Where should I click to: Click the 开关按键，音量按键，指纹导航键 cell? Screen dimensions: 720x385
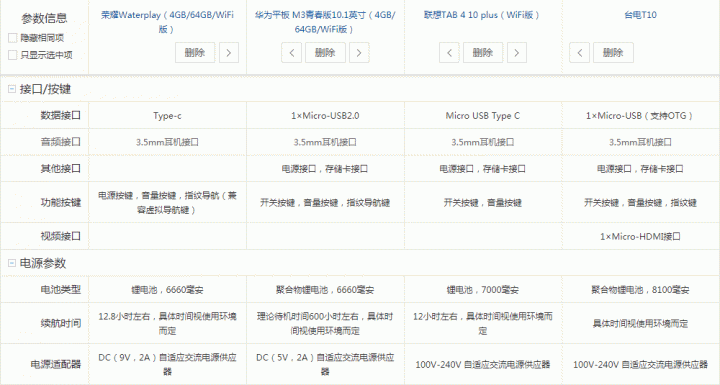click(x=325, y=203)
